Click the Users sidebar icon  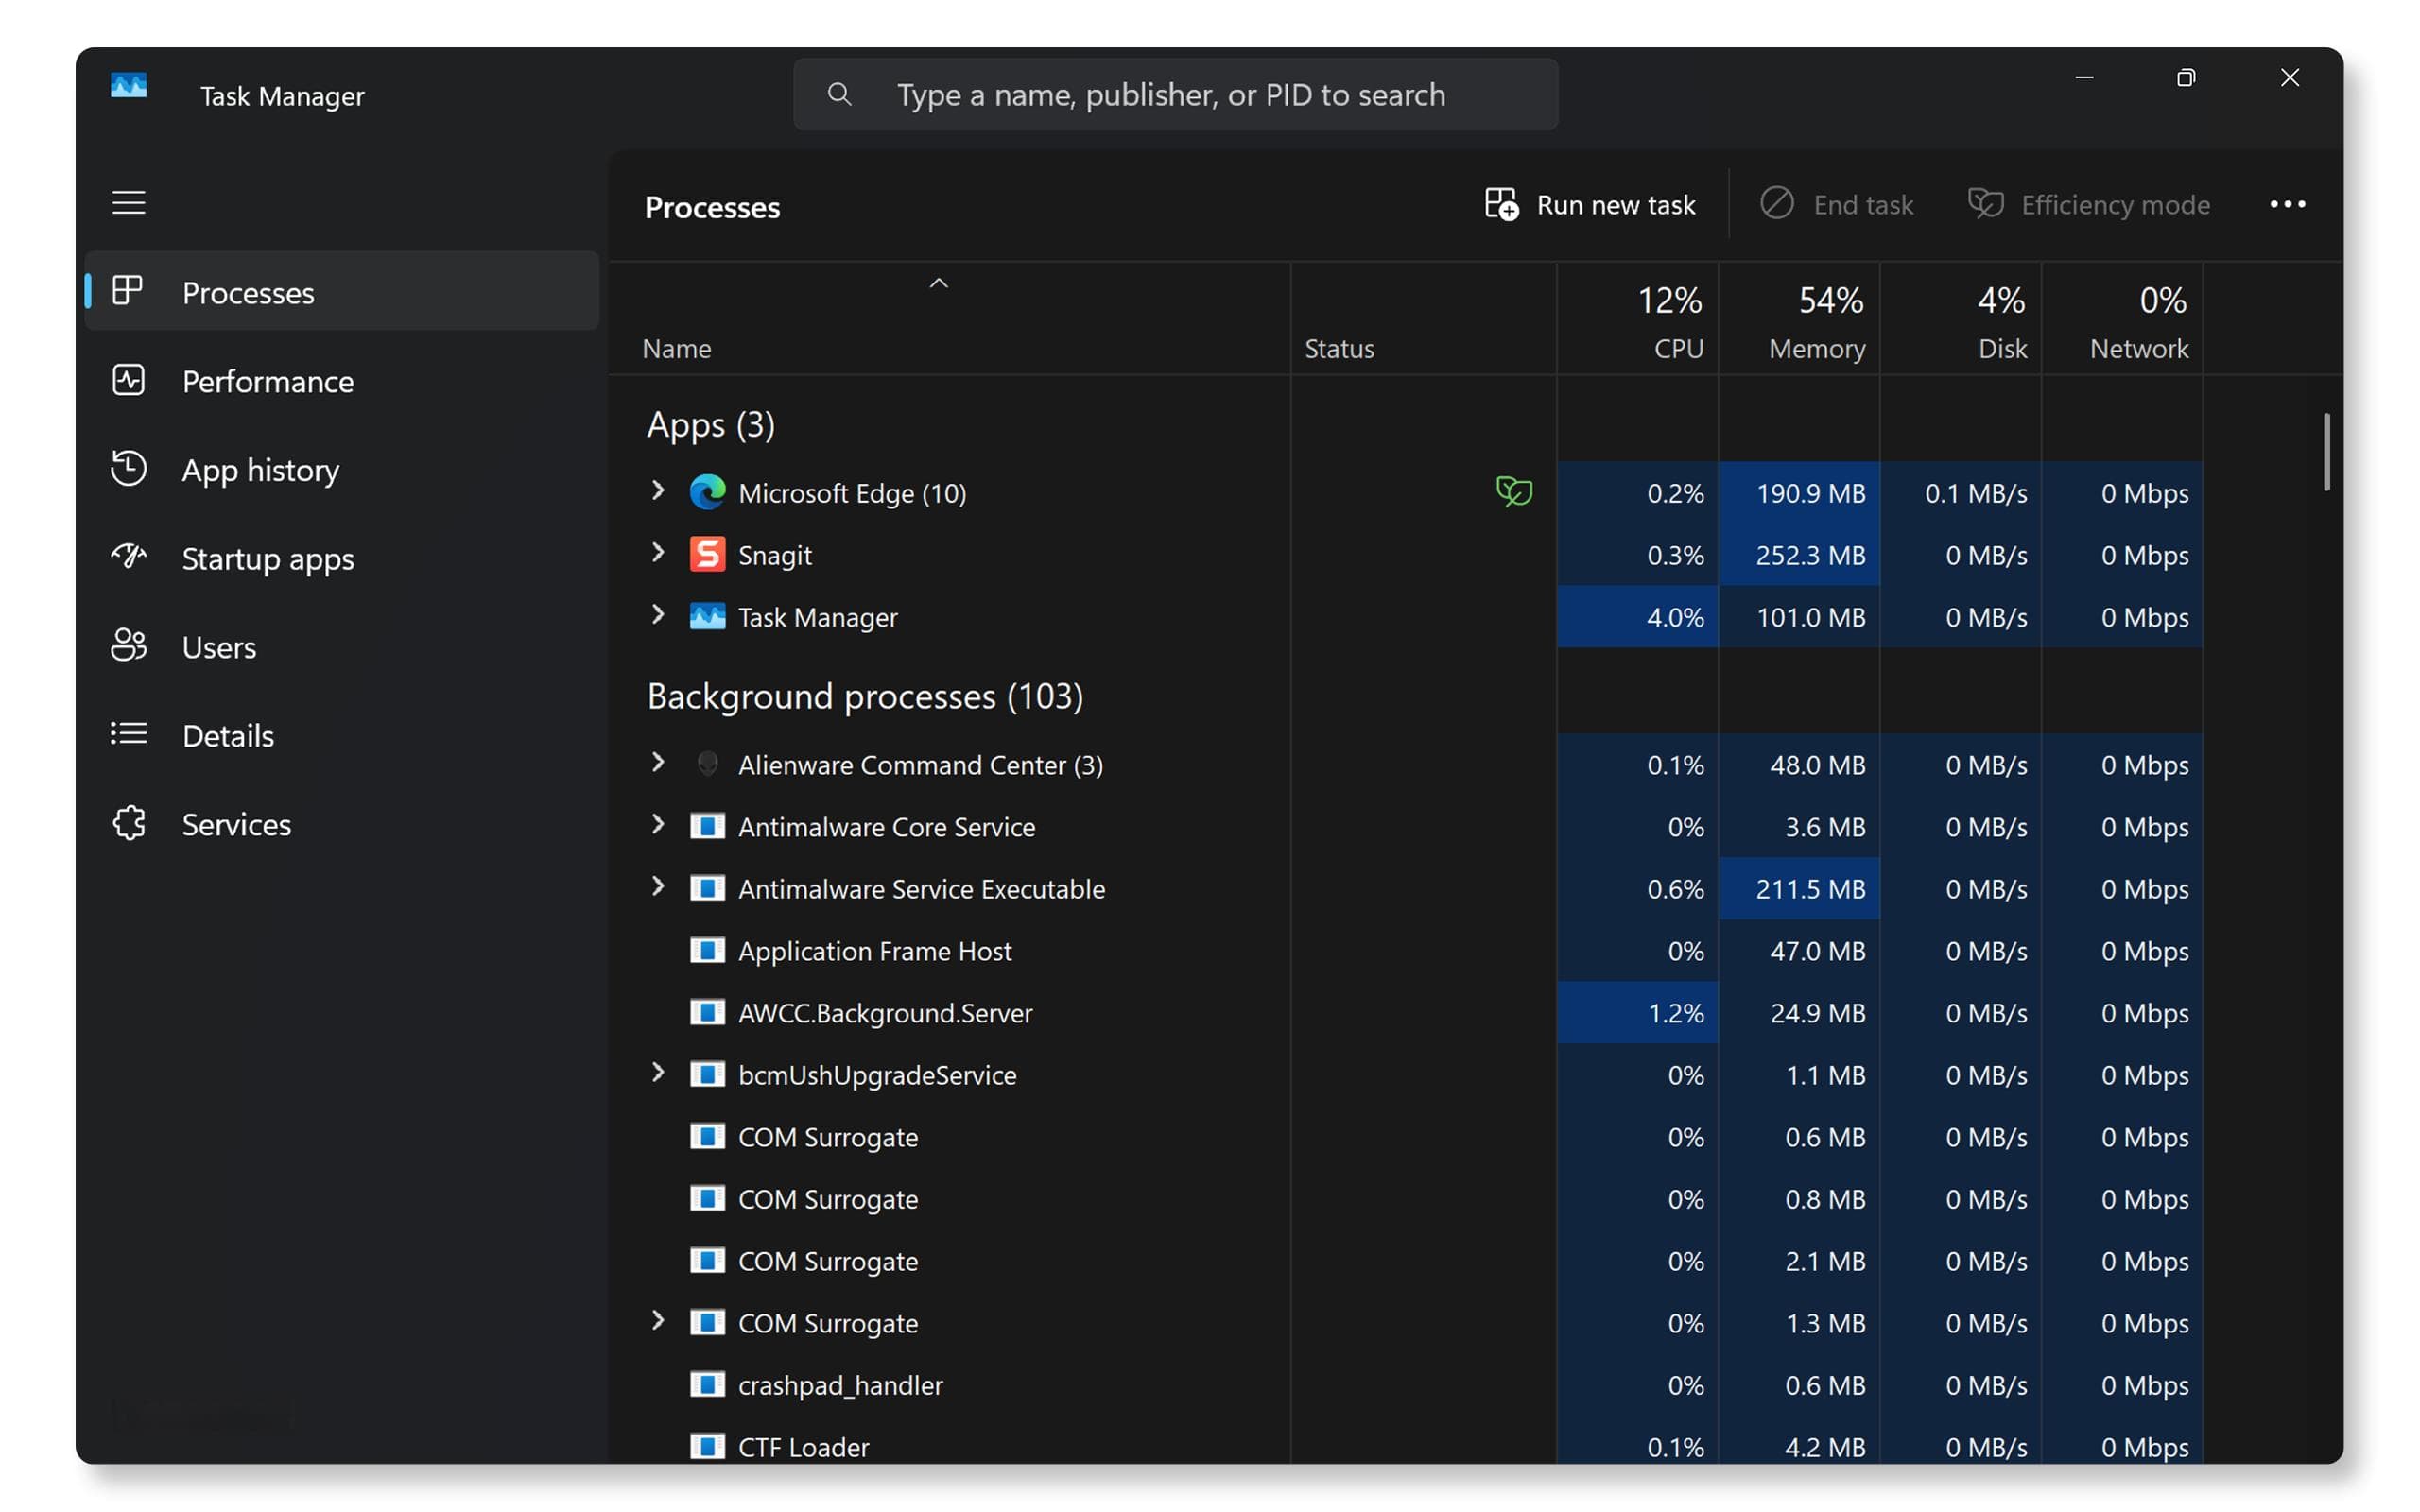click(x=128, y=646)
